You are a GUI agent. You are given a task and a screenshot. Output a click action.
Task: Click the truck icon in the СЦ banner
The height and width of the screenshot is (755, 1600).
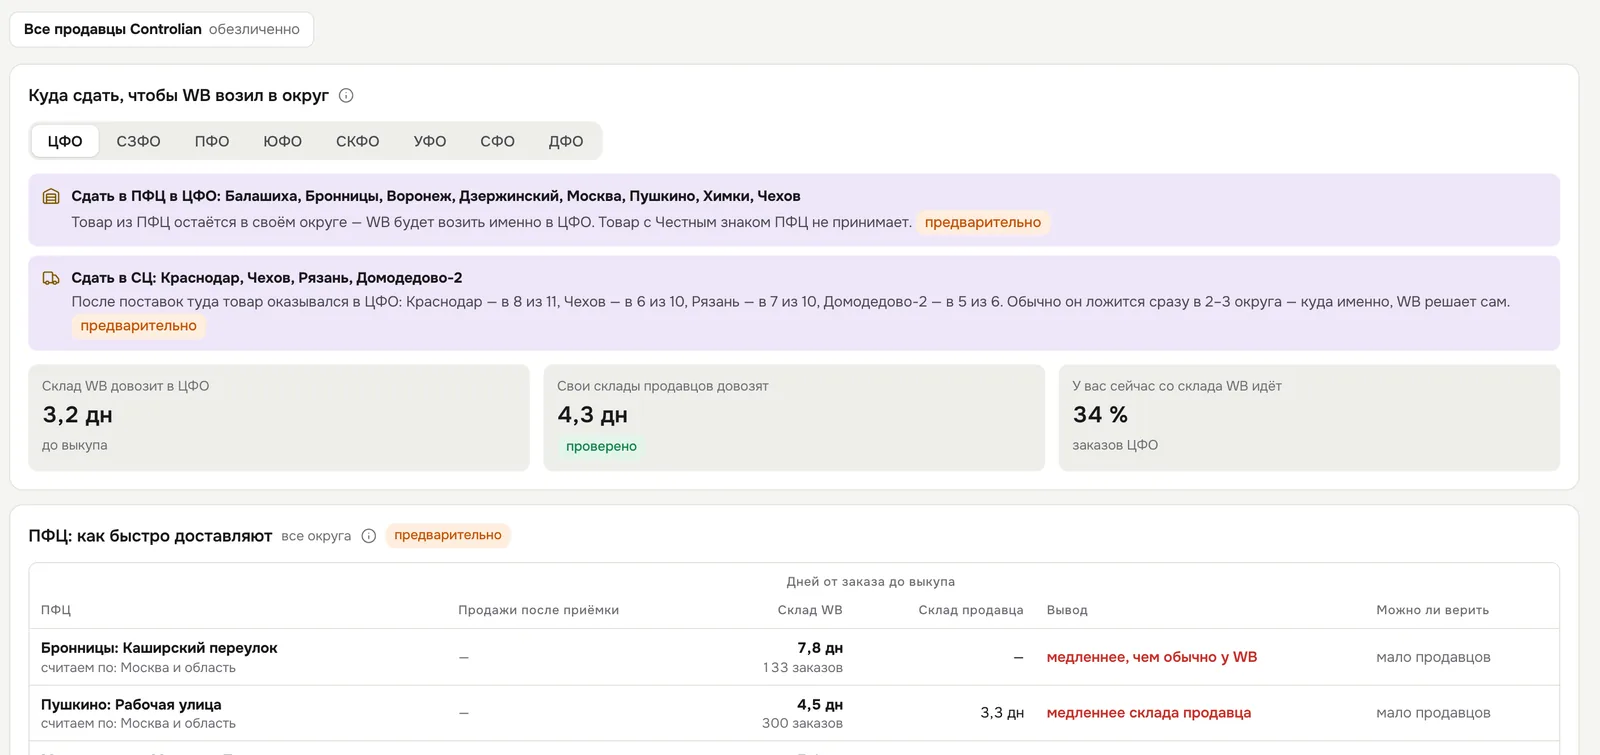(x=51, y=278)
